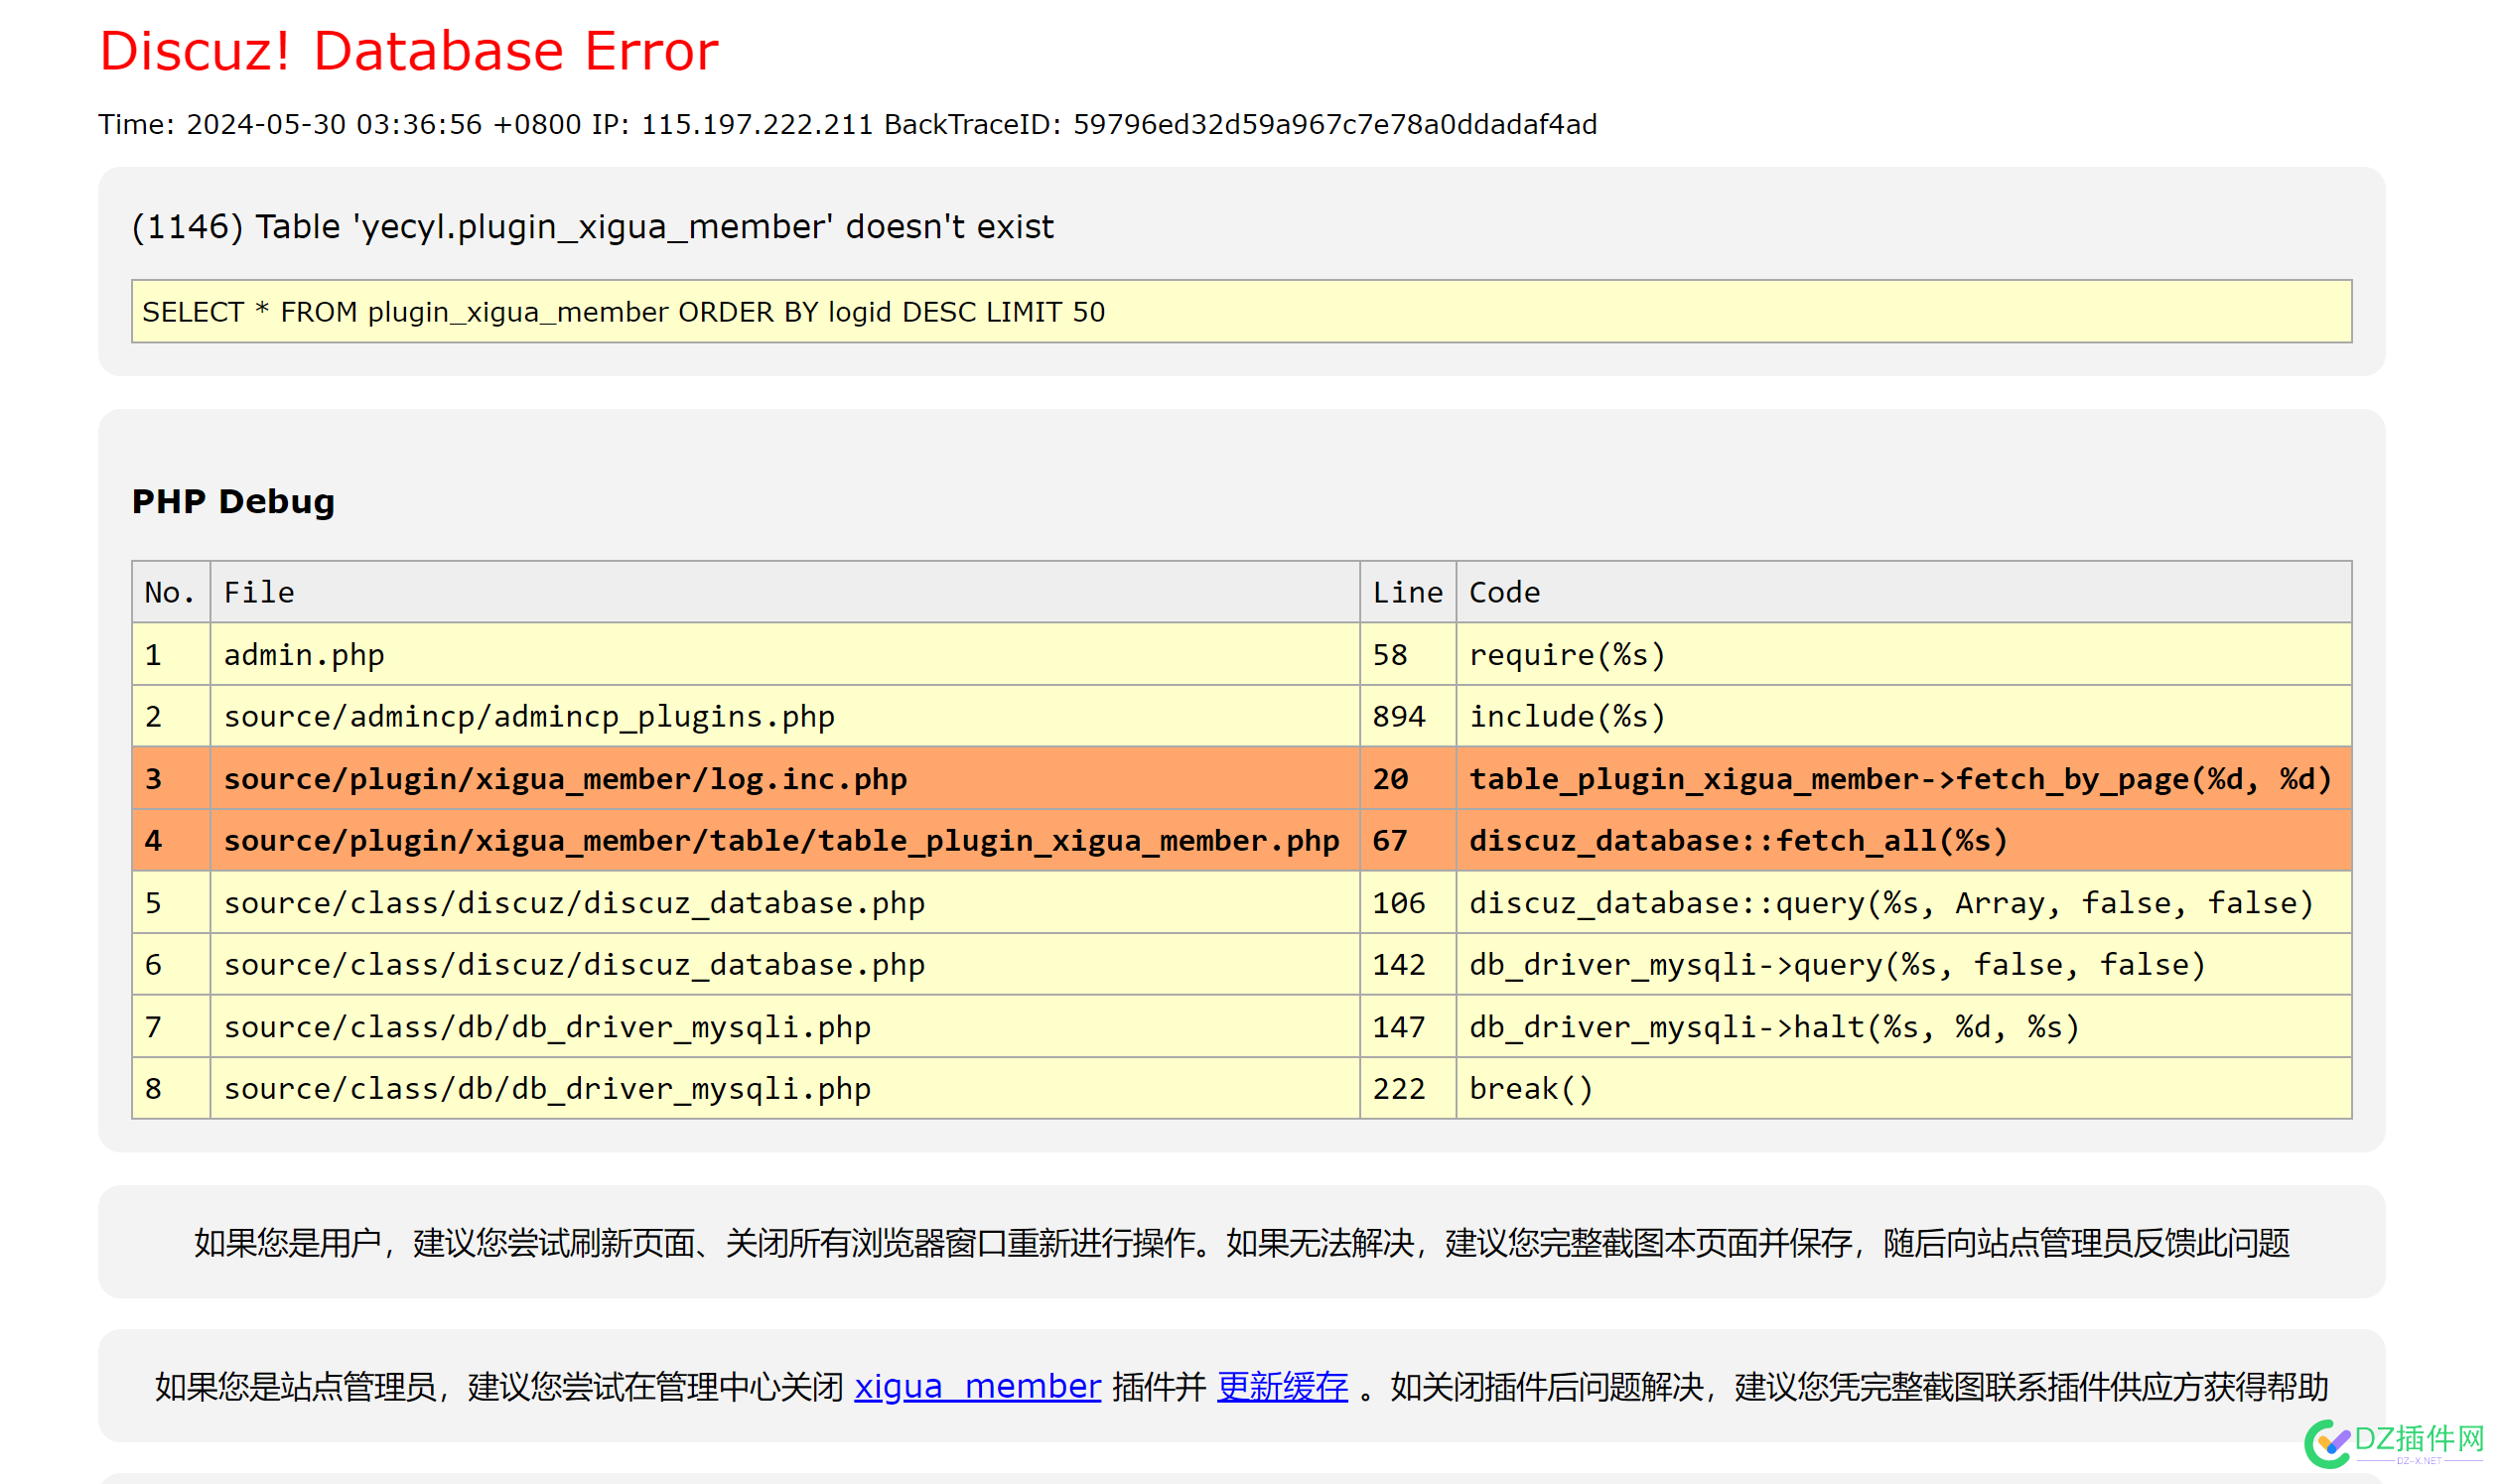
Task: Click the Time and BackTraceID line
Action: (847, 124)
